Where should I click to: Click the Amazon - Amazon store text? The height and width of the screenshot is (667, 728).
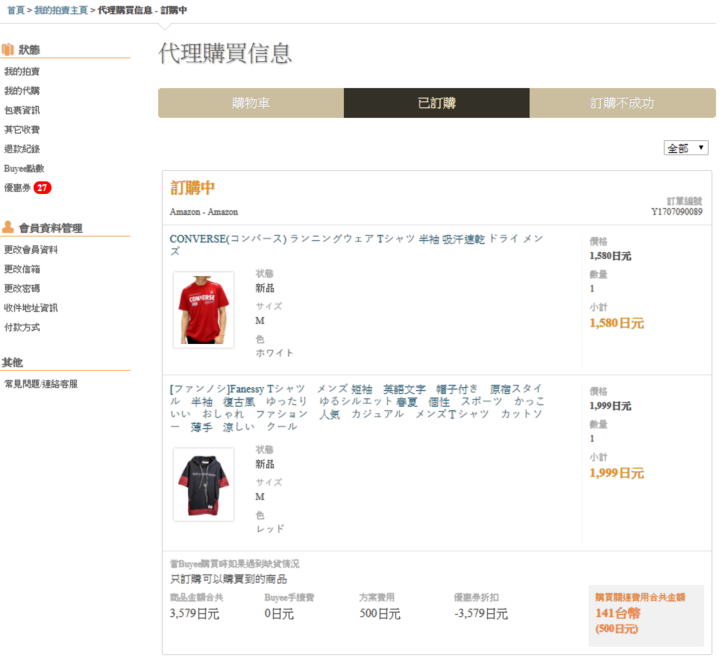(204, 212)
